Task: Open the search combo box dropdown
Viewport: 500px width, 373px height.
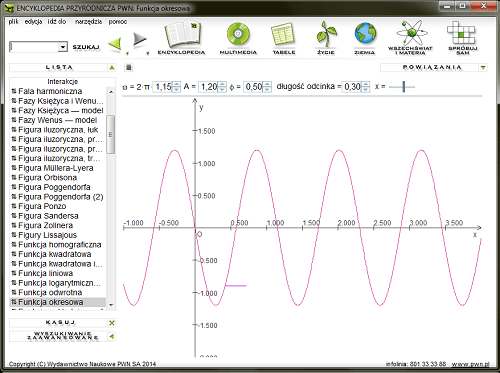Action: tap(63, 47)
